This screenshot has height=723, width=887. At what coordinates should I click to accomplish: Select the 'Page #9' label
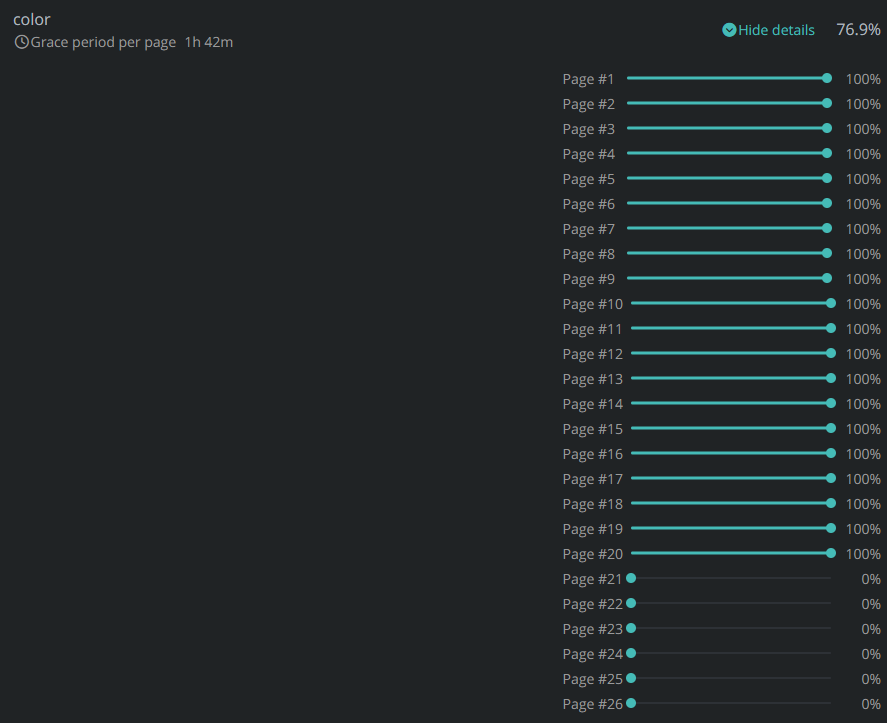tap(588, 279)
